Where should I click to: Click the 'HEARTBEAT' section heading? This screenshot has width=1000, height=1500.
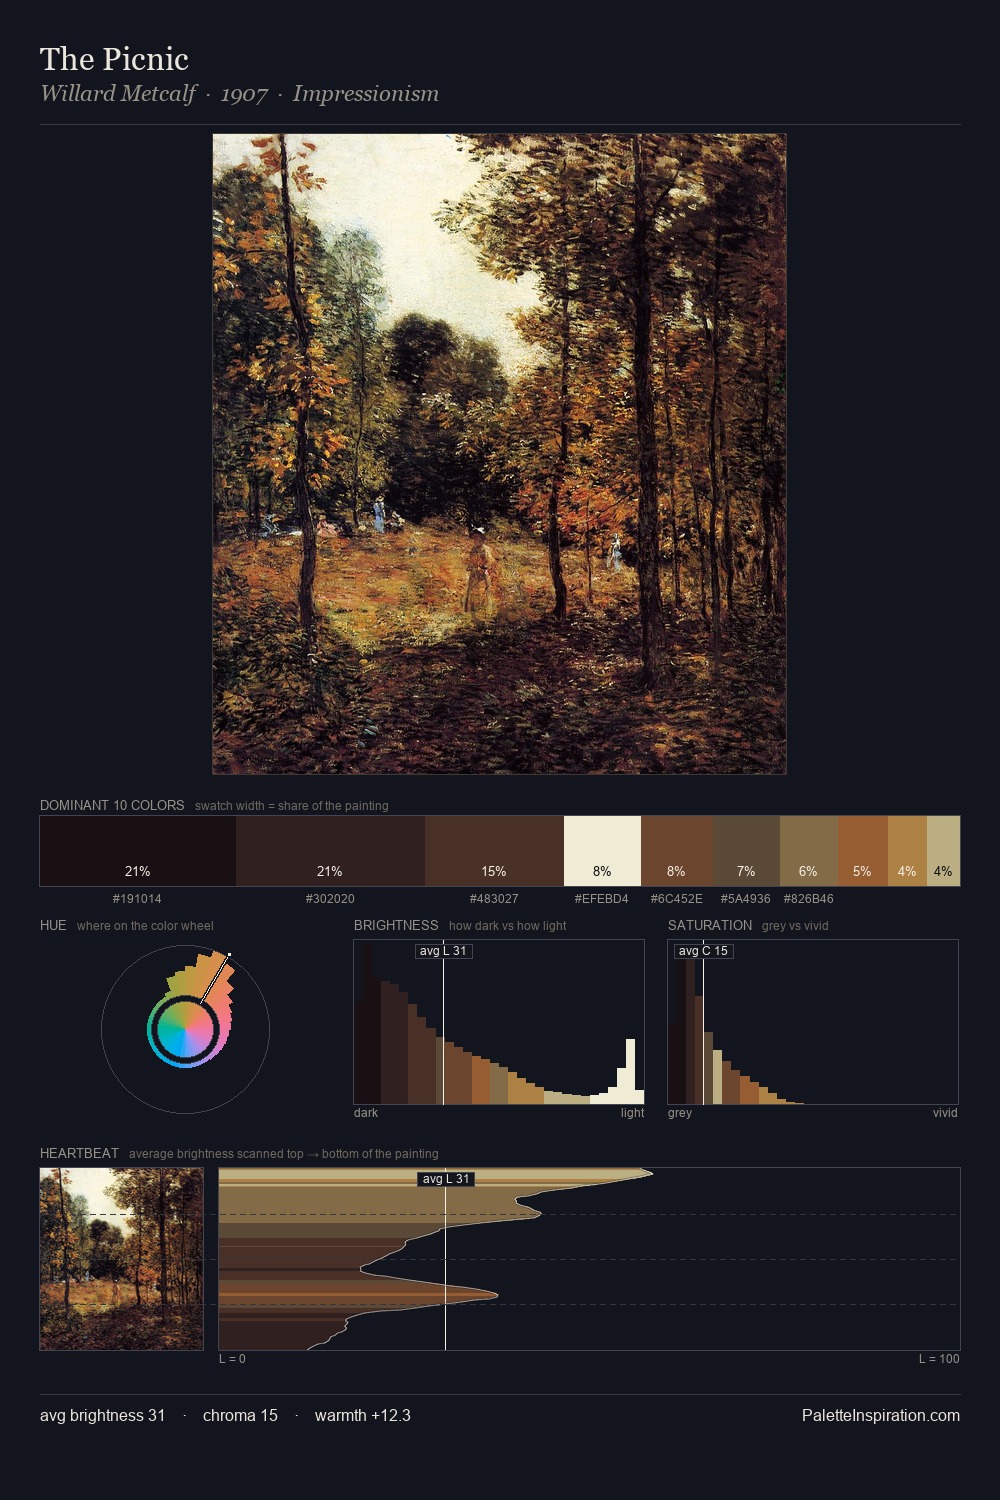point(79,1153)
